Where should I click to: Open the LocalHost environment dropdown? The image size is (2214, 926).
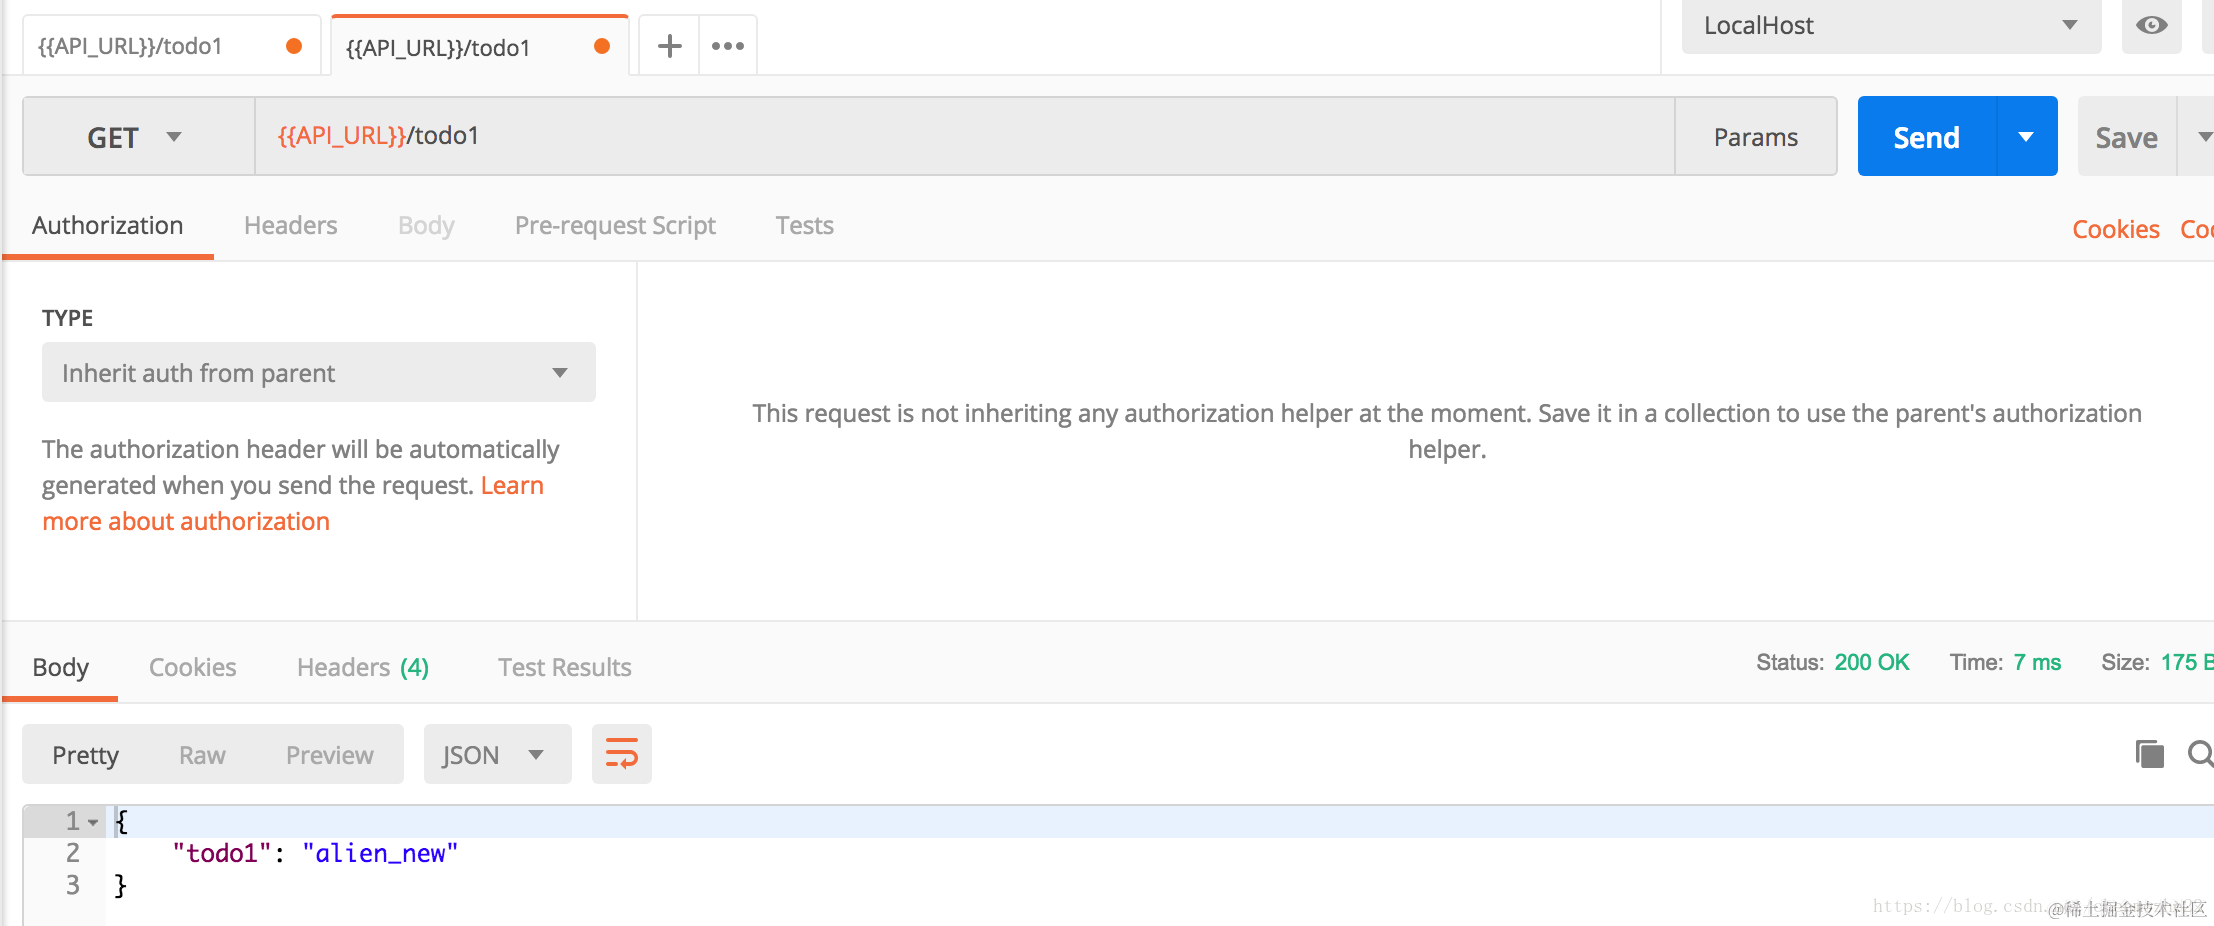tap(1891, 26)
